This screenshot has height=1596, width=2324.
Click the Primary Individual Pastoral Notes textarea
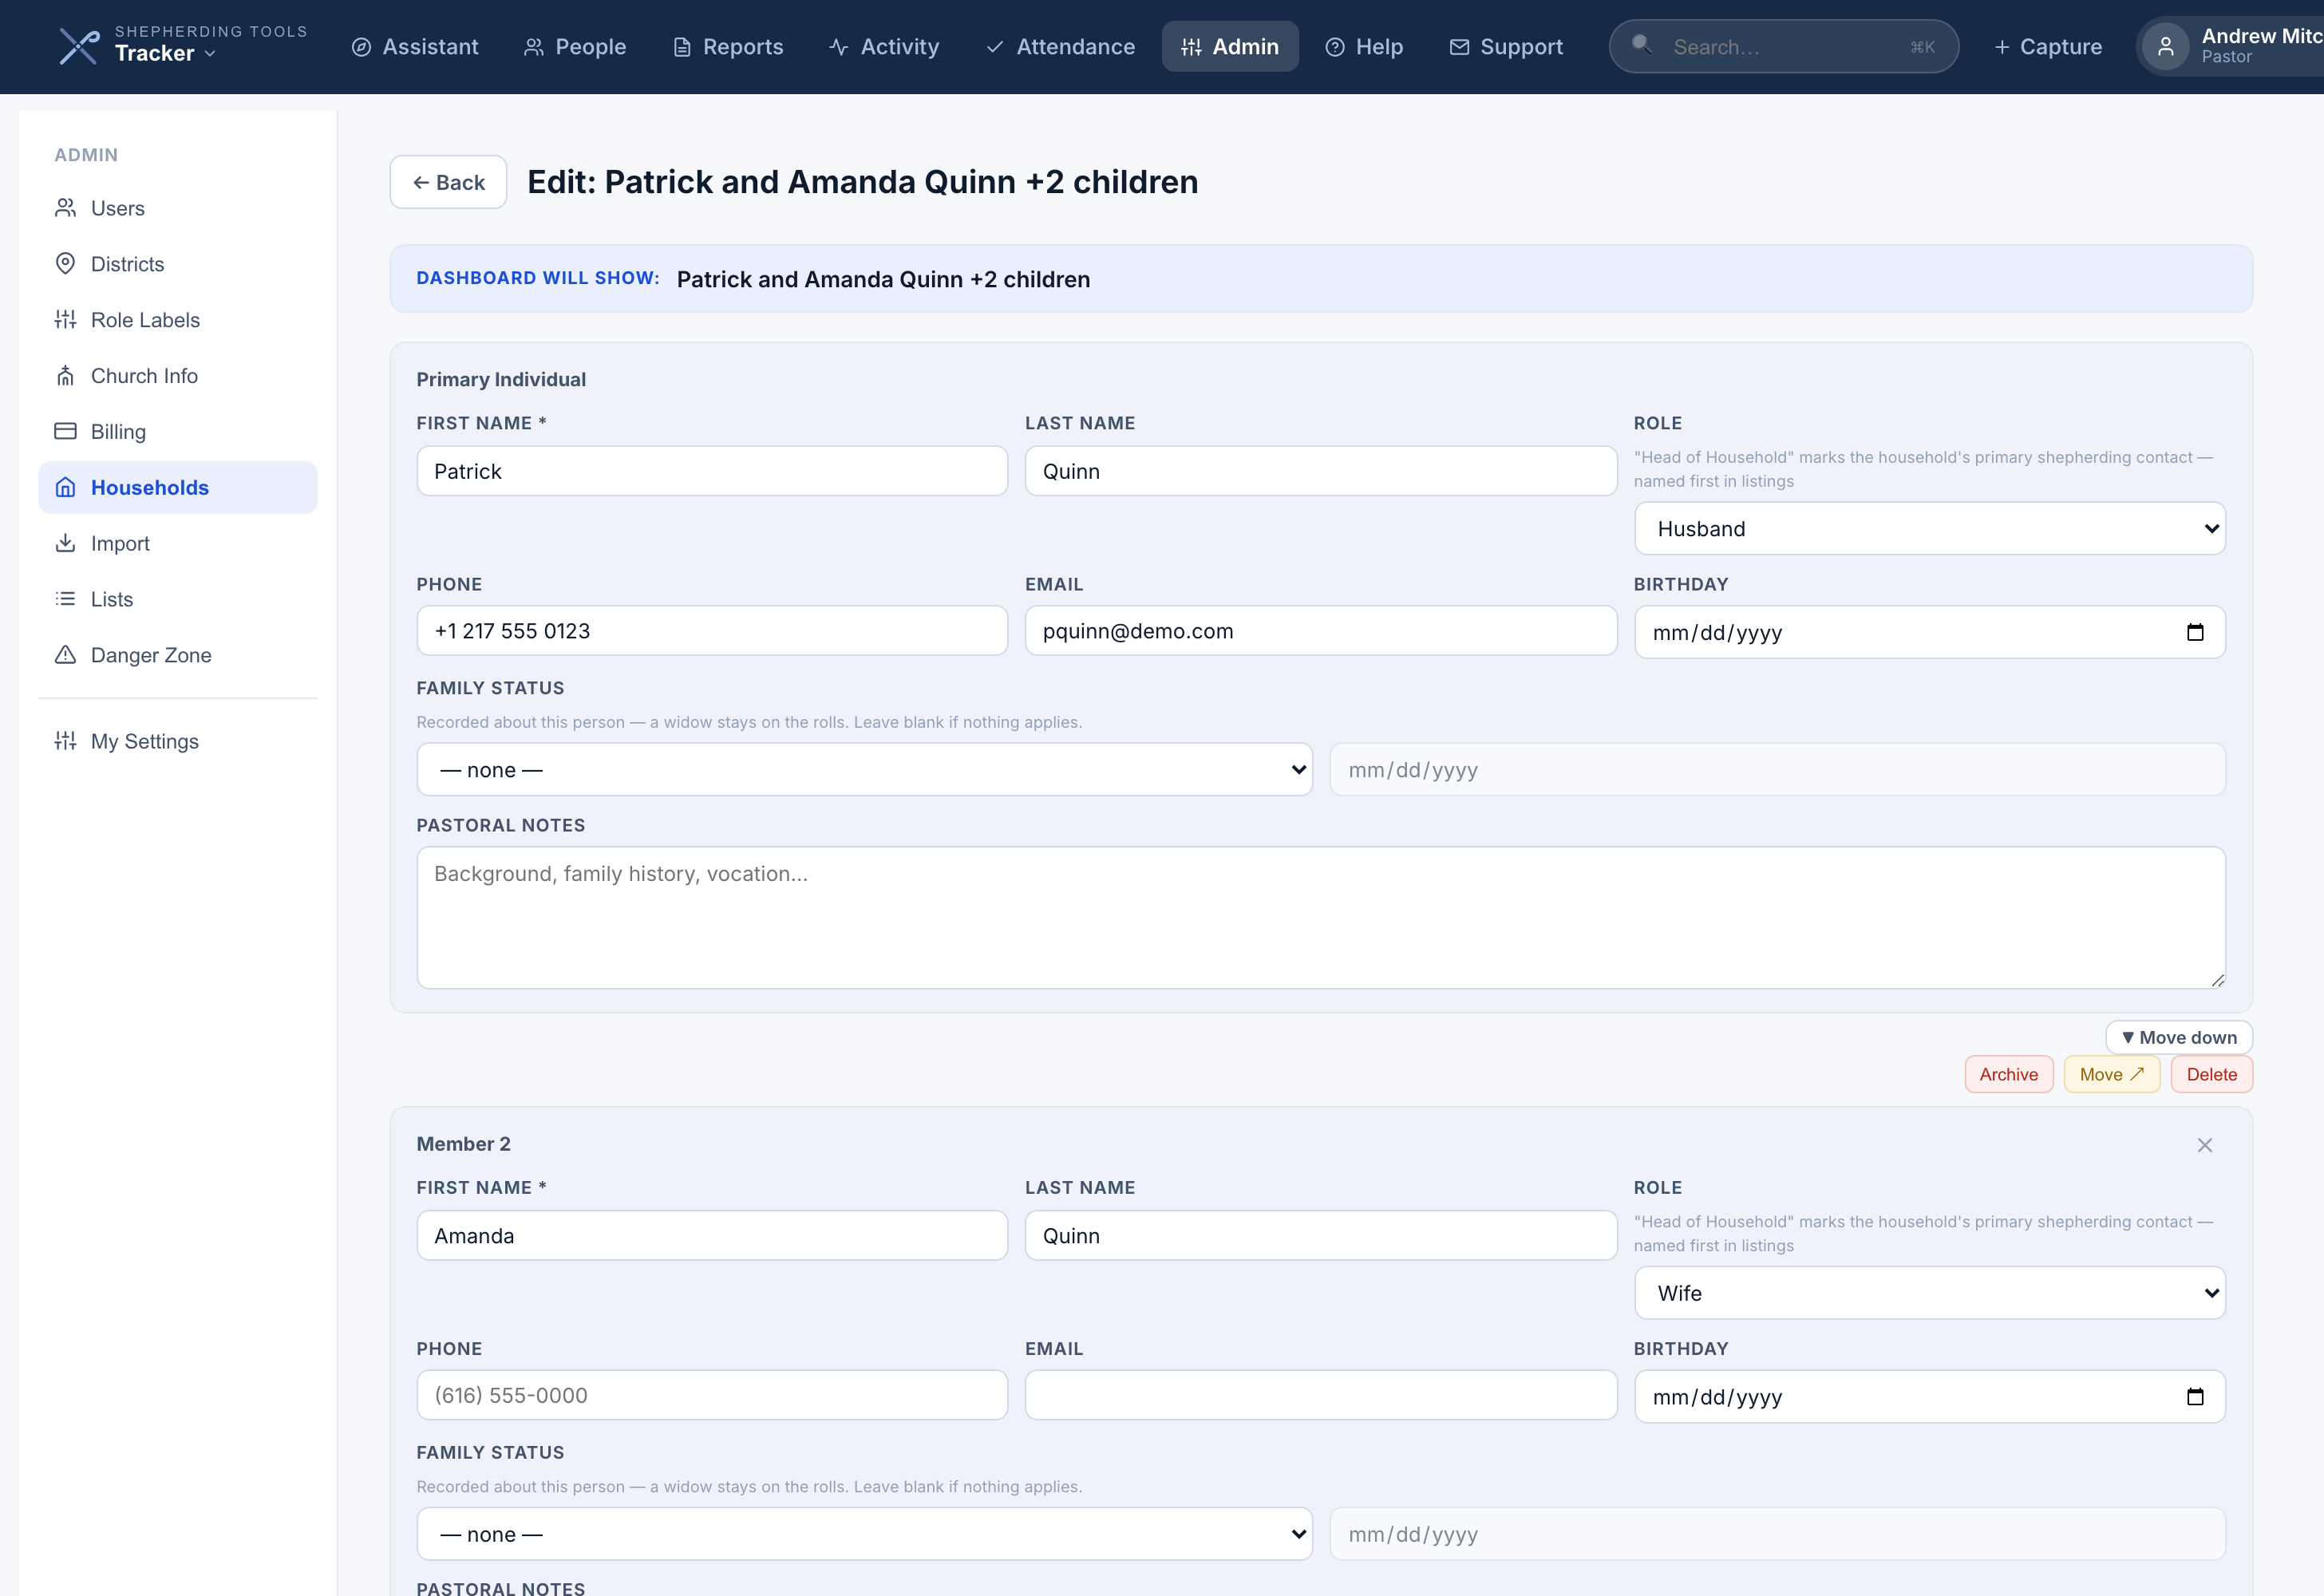(x=1321, y=918)
